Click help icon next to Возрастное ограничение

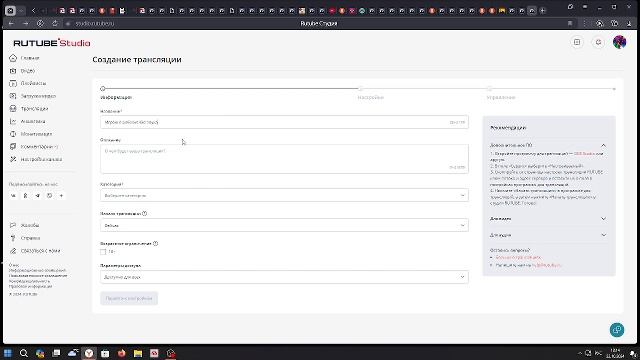point(156,243)
